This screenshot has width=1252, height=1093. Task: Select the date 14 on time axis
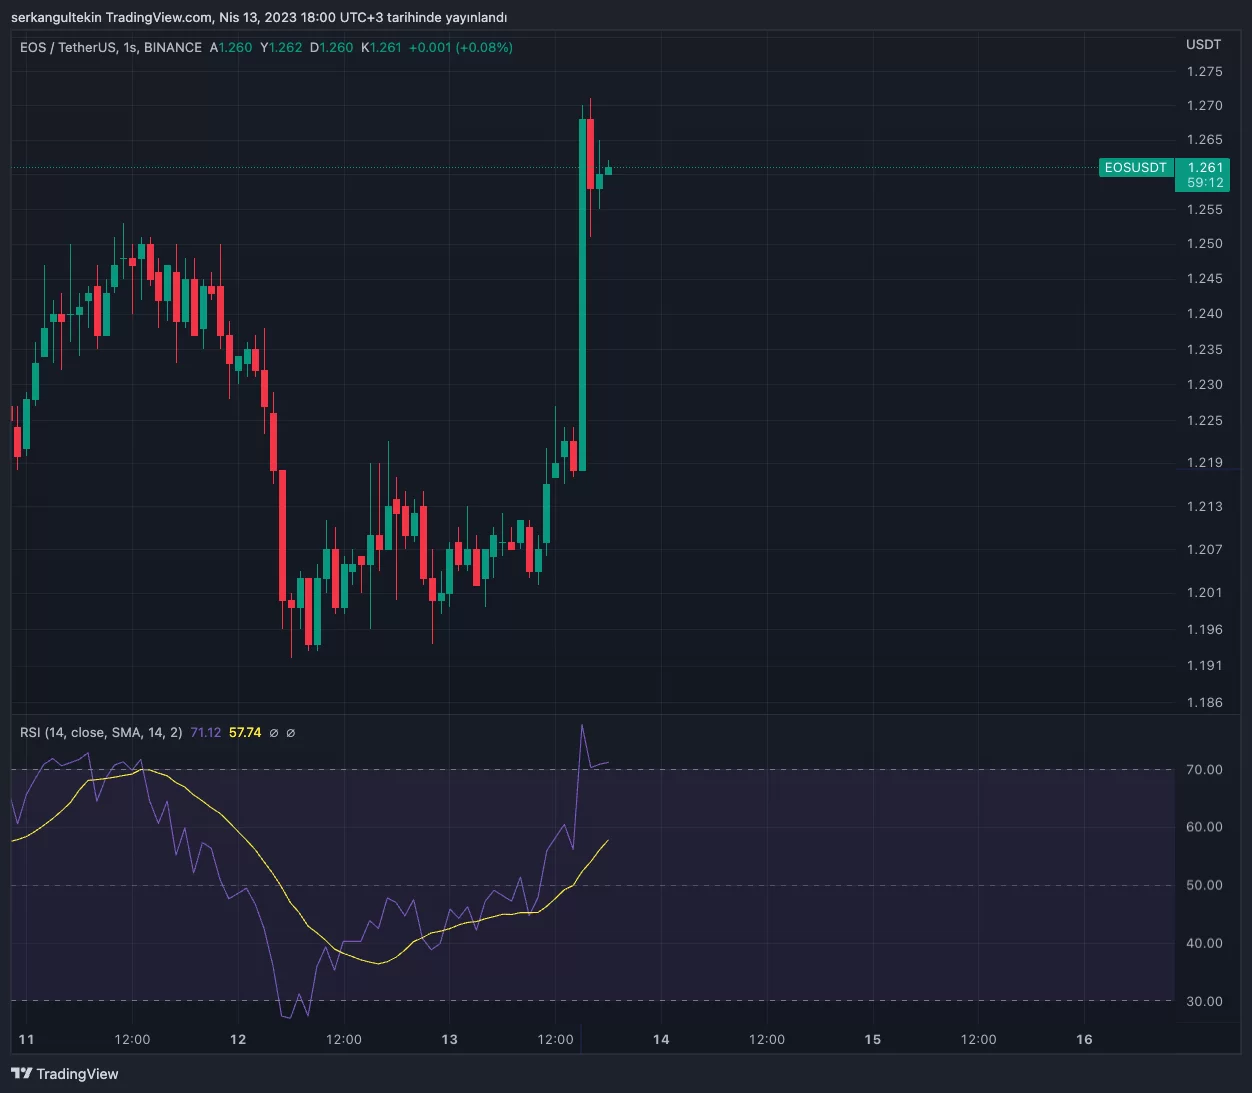point(661,1039)
